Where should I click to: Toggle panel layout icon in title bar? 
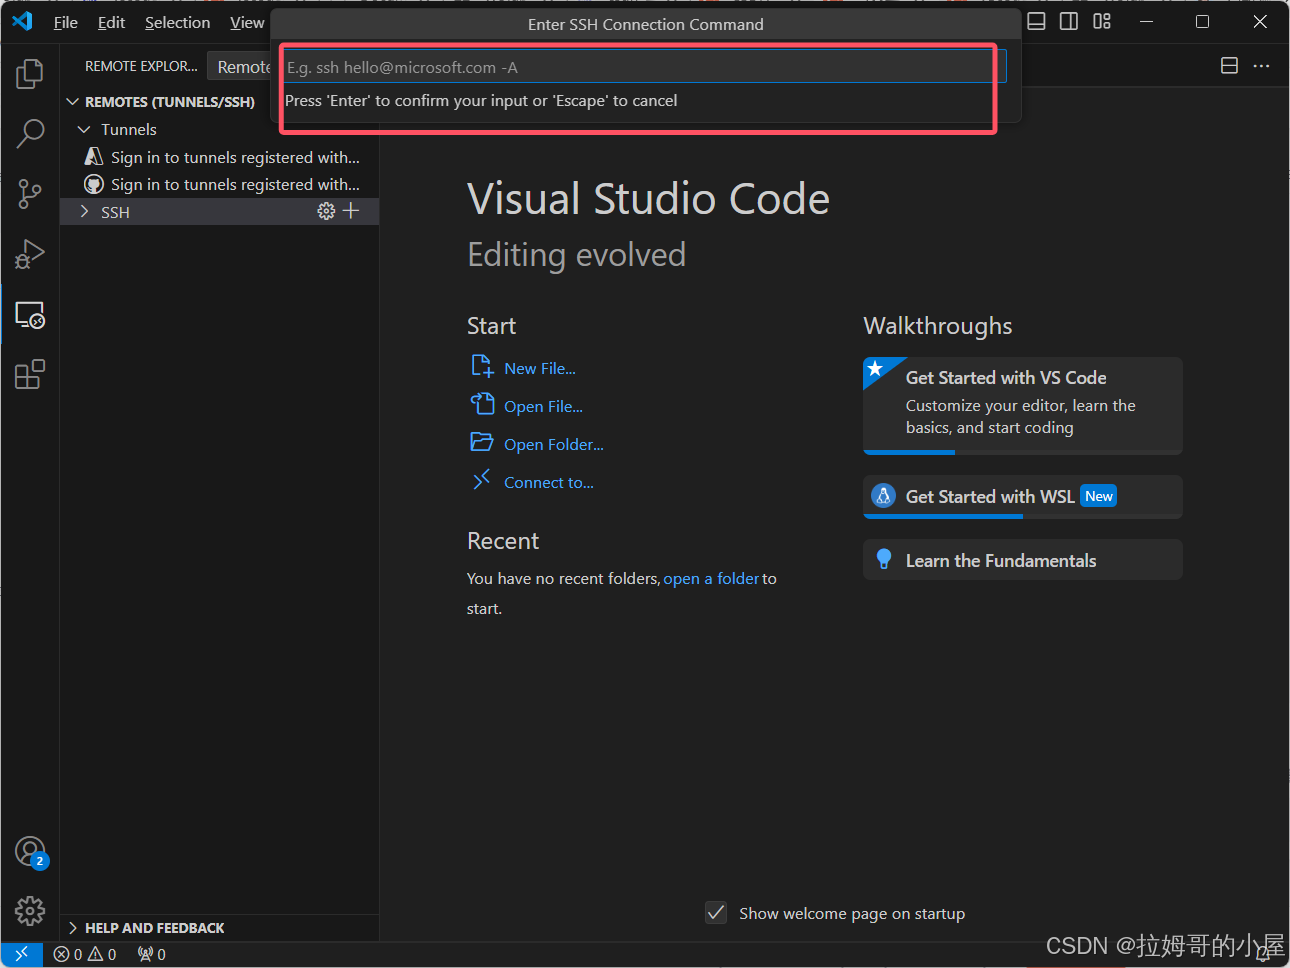1037,21
